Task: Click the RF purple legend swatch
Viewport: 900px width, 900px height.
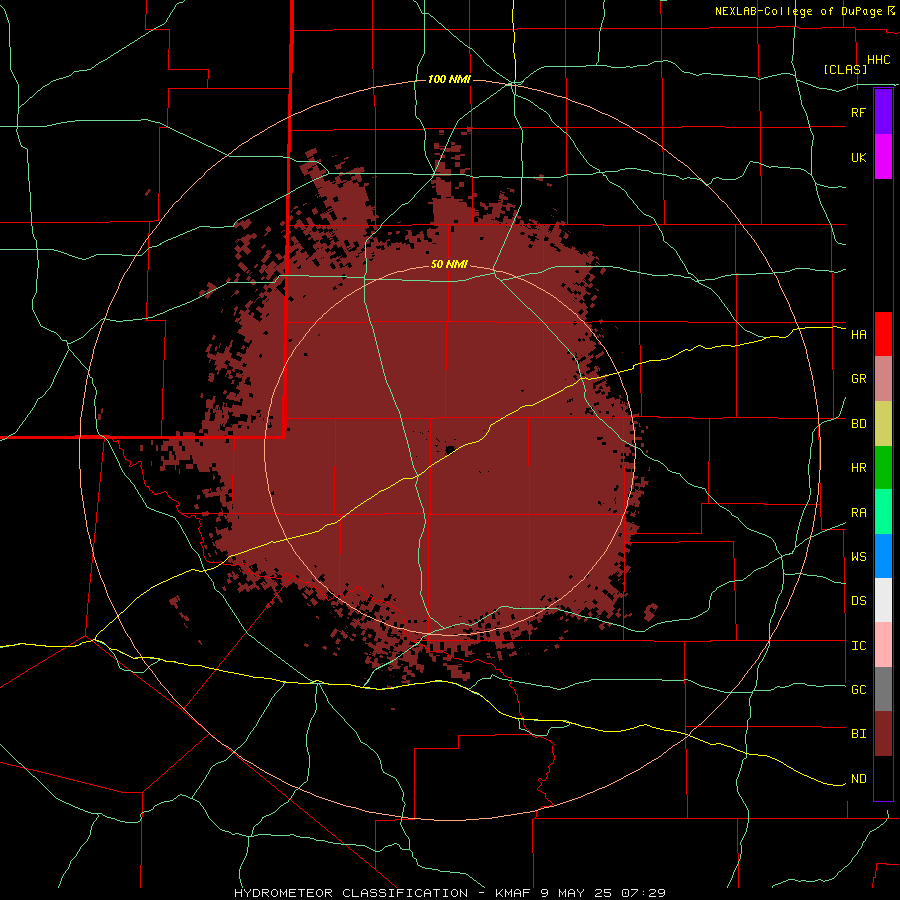Action: 883,111
